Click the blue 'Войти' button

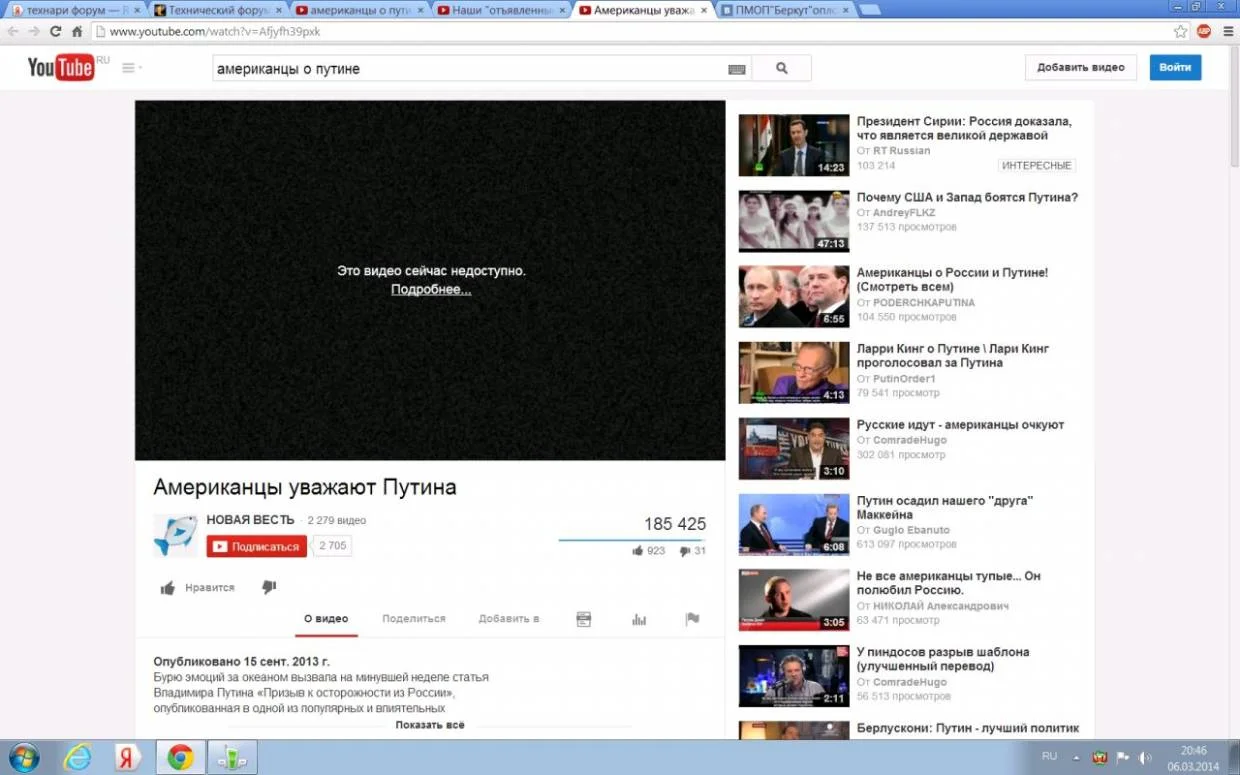coord(1175,67)
